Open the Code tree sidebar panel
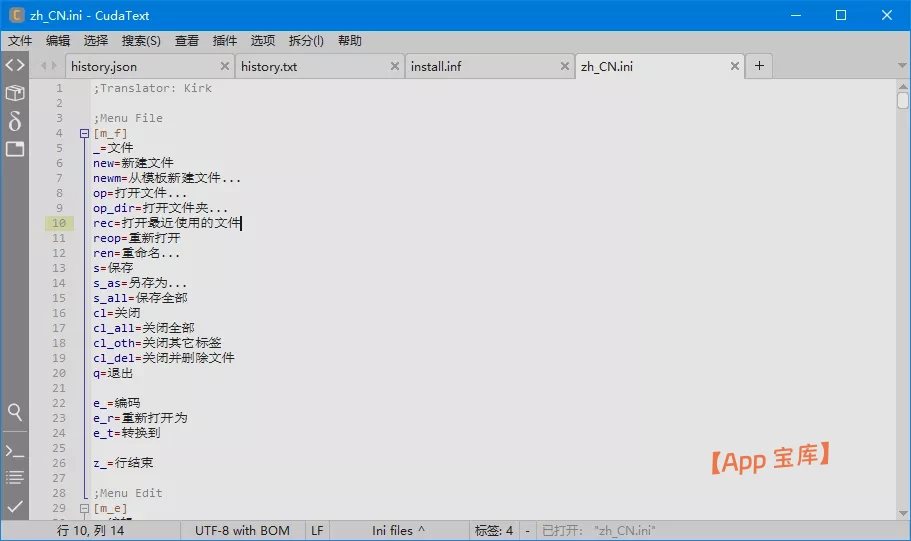The height and width of the screenshot is (541, 911). click(x=15, y=65)
